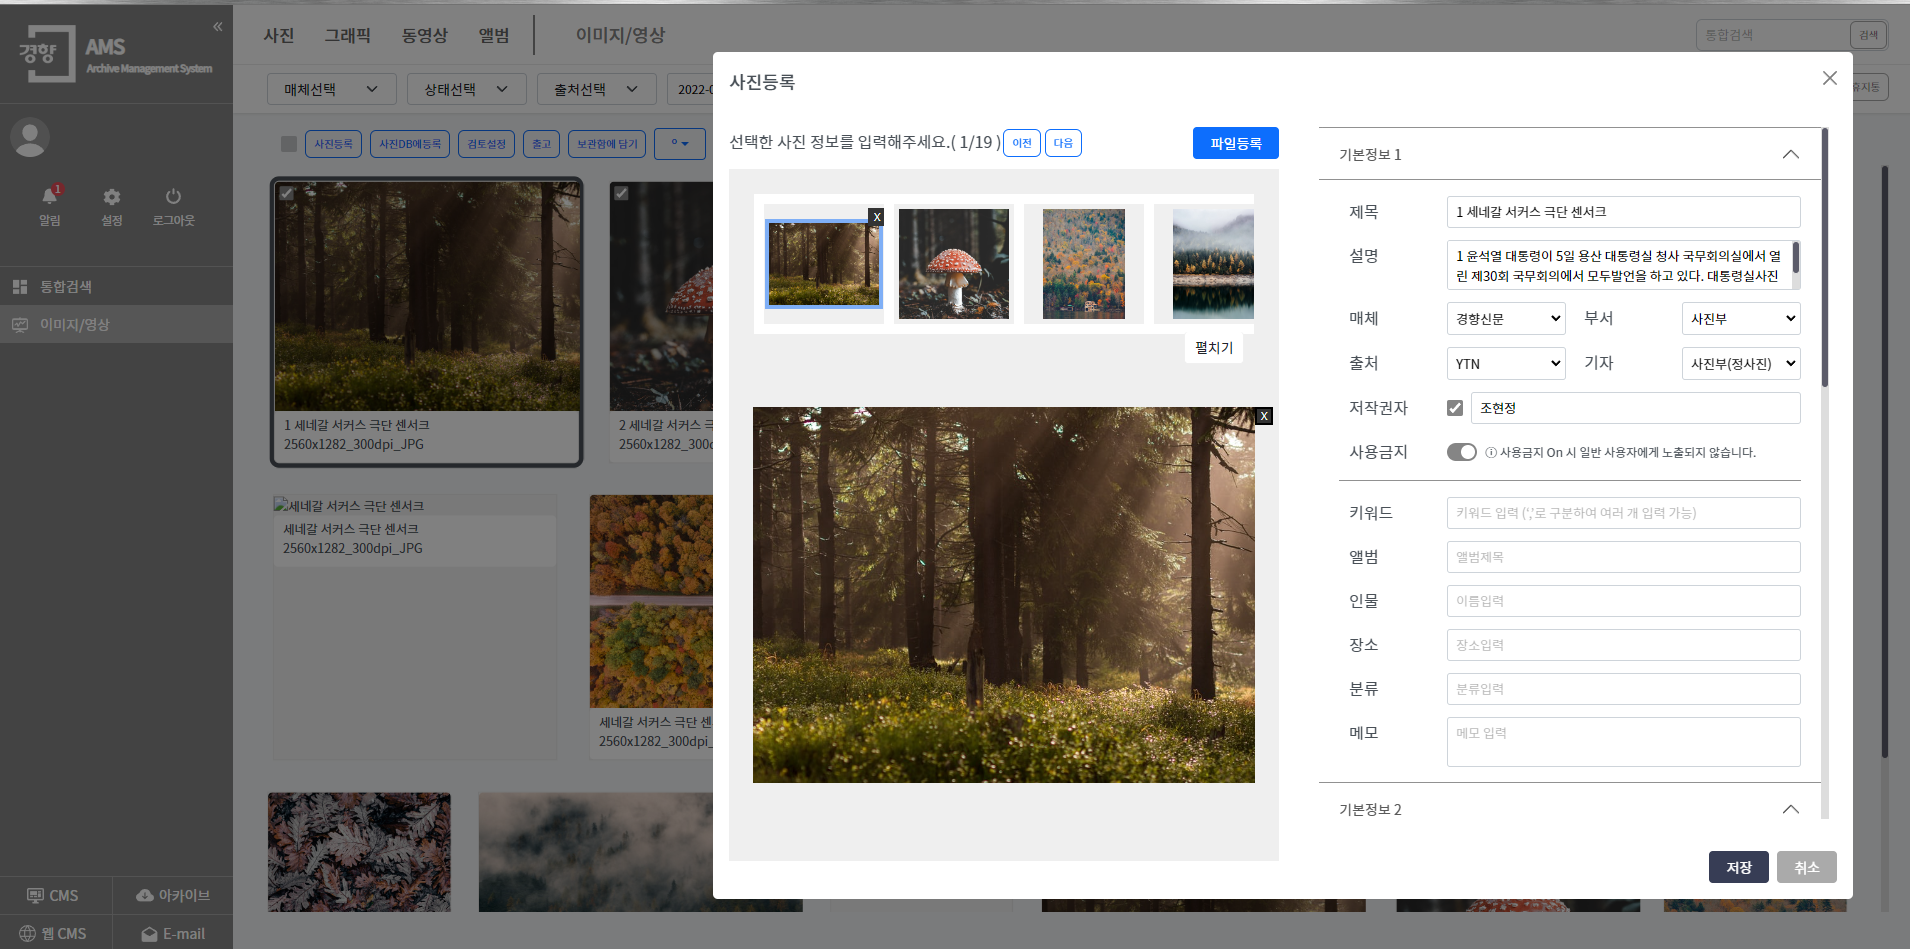Viewport: 1910px width, 949px height.
Task: Remove the forest thumbnail with its X
Action: pos(877,217)
